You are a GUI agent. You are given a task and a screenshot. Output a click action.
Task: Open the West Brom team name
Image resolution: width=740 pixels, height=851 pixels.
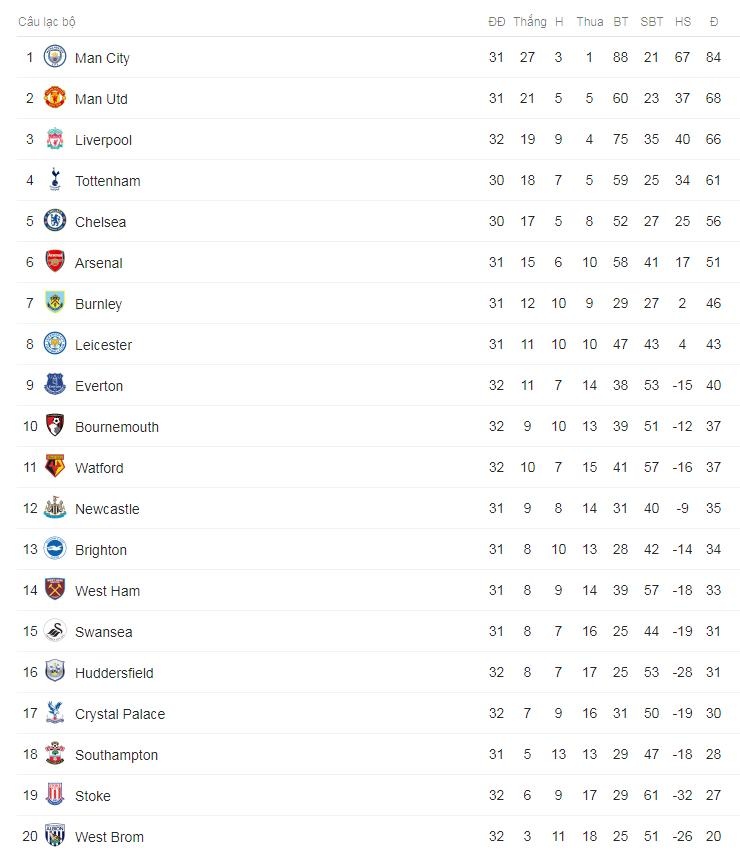(109, 837)
